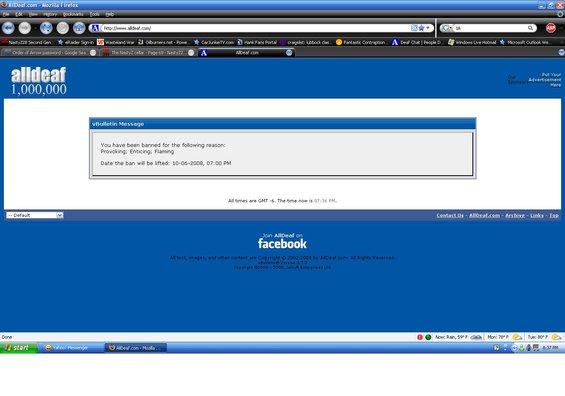The height and width of the screenshot is (396, 565).
Task: Expand the Google search engine selector
Action: (447, 28)
